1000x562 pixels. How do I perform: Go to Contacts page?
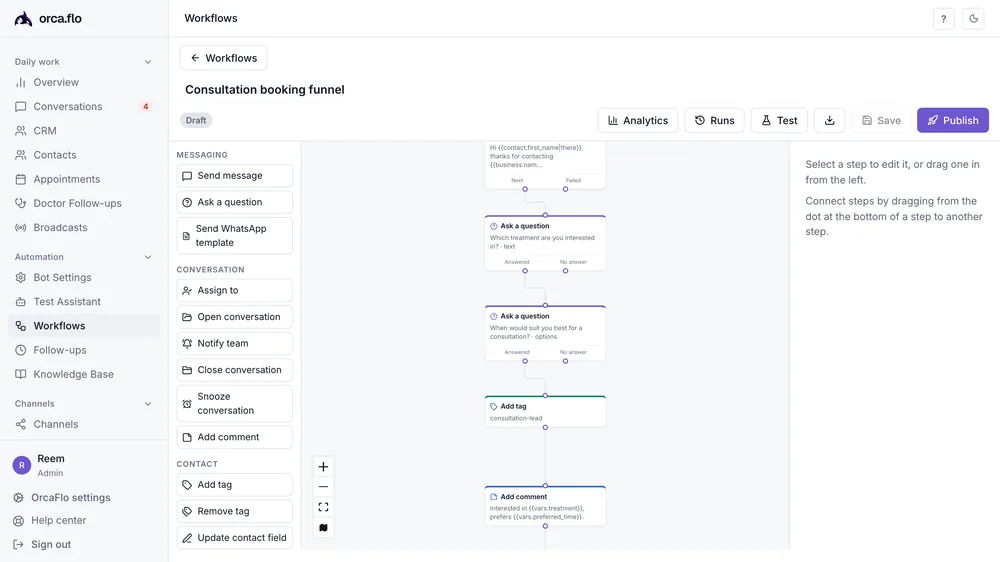click(x=84, y=155)
